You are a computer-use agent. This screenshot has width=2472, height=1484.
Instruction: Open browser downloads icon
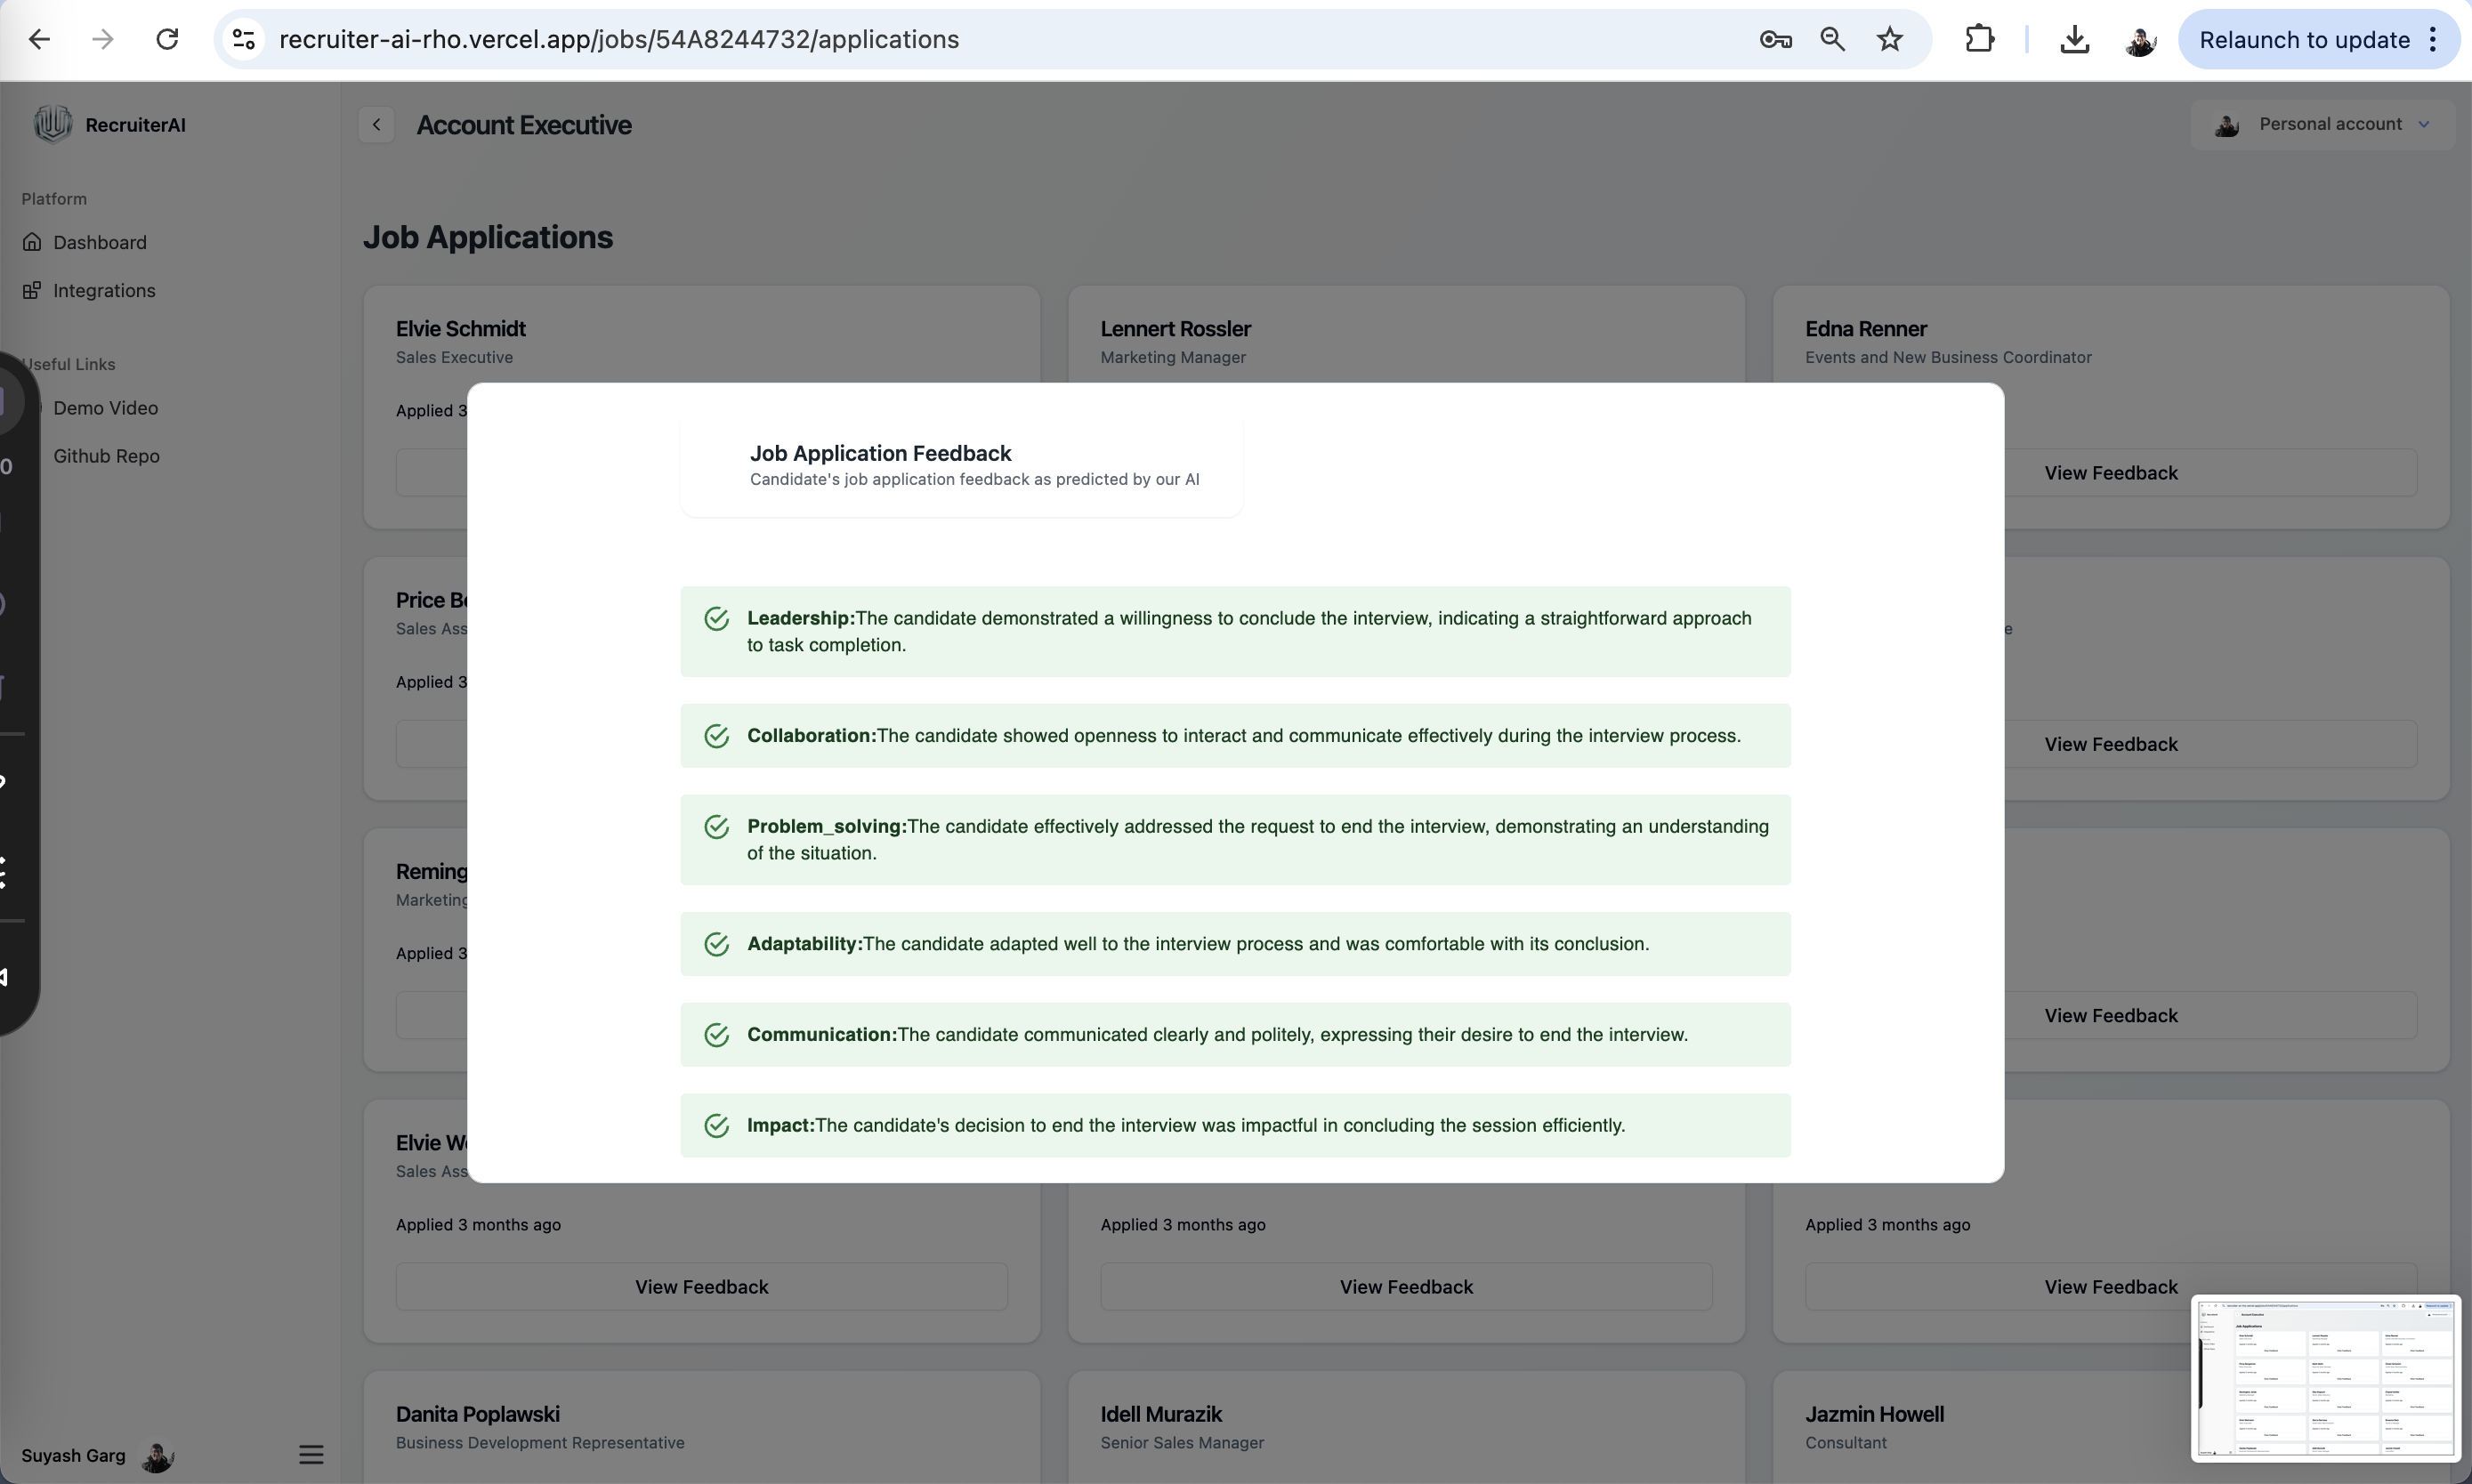(x=2074, y=39)
